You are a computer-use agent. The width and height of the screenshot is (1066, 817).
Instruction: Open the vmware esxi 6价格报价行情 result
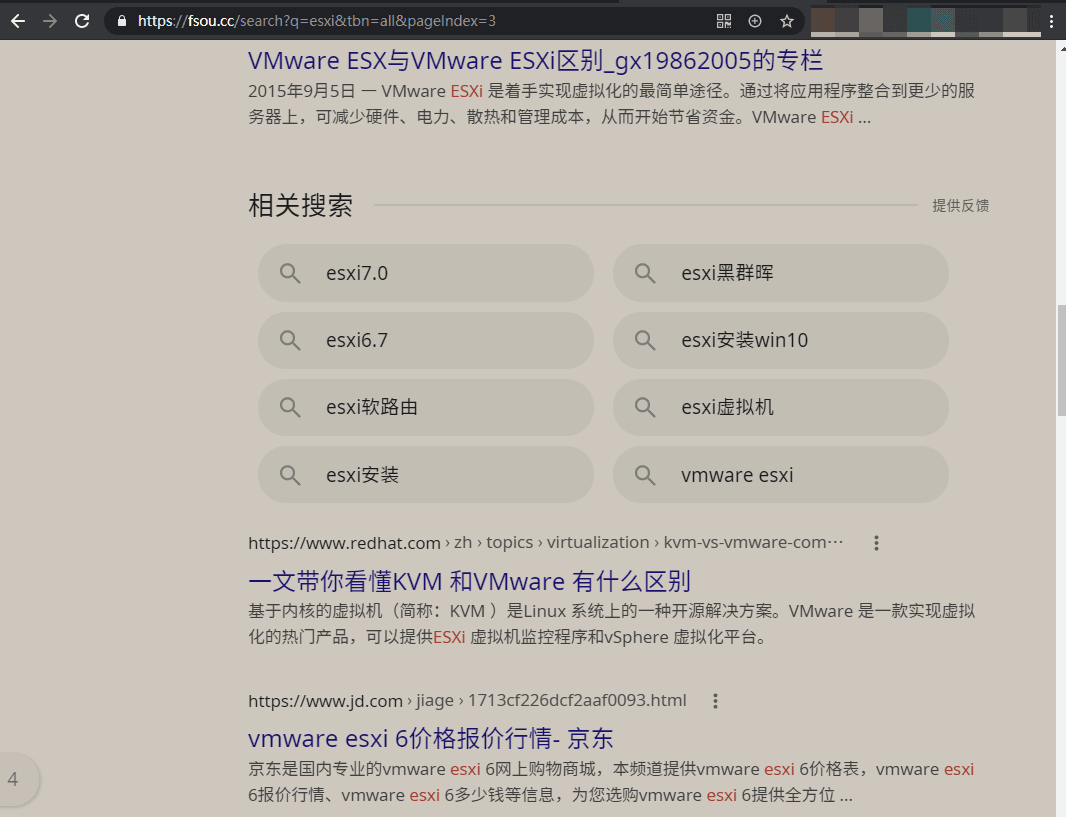(x=430, y=738)
